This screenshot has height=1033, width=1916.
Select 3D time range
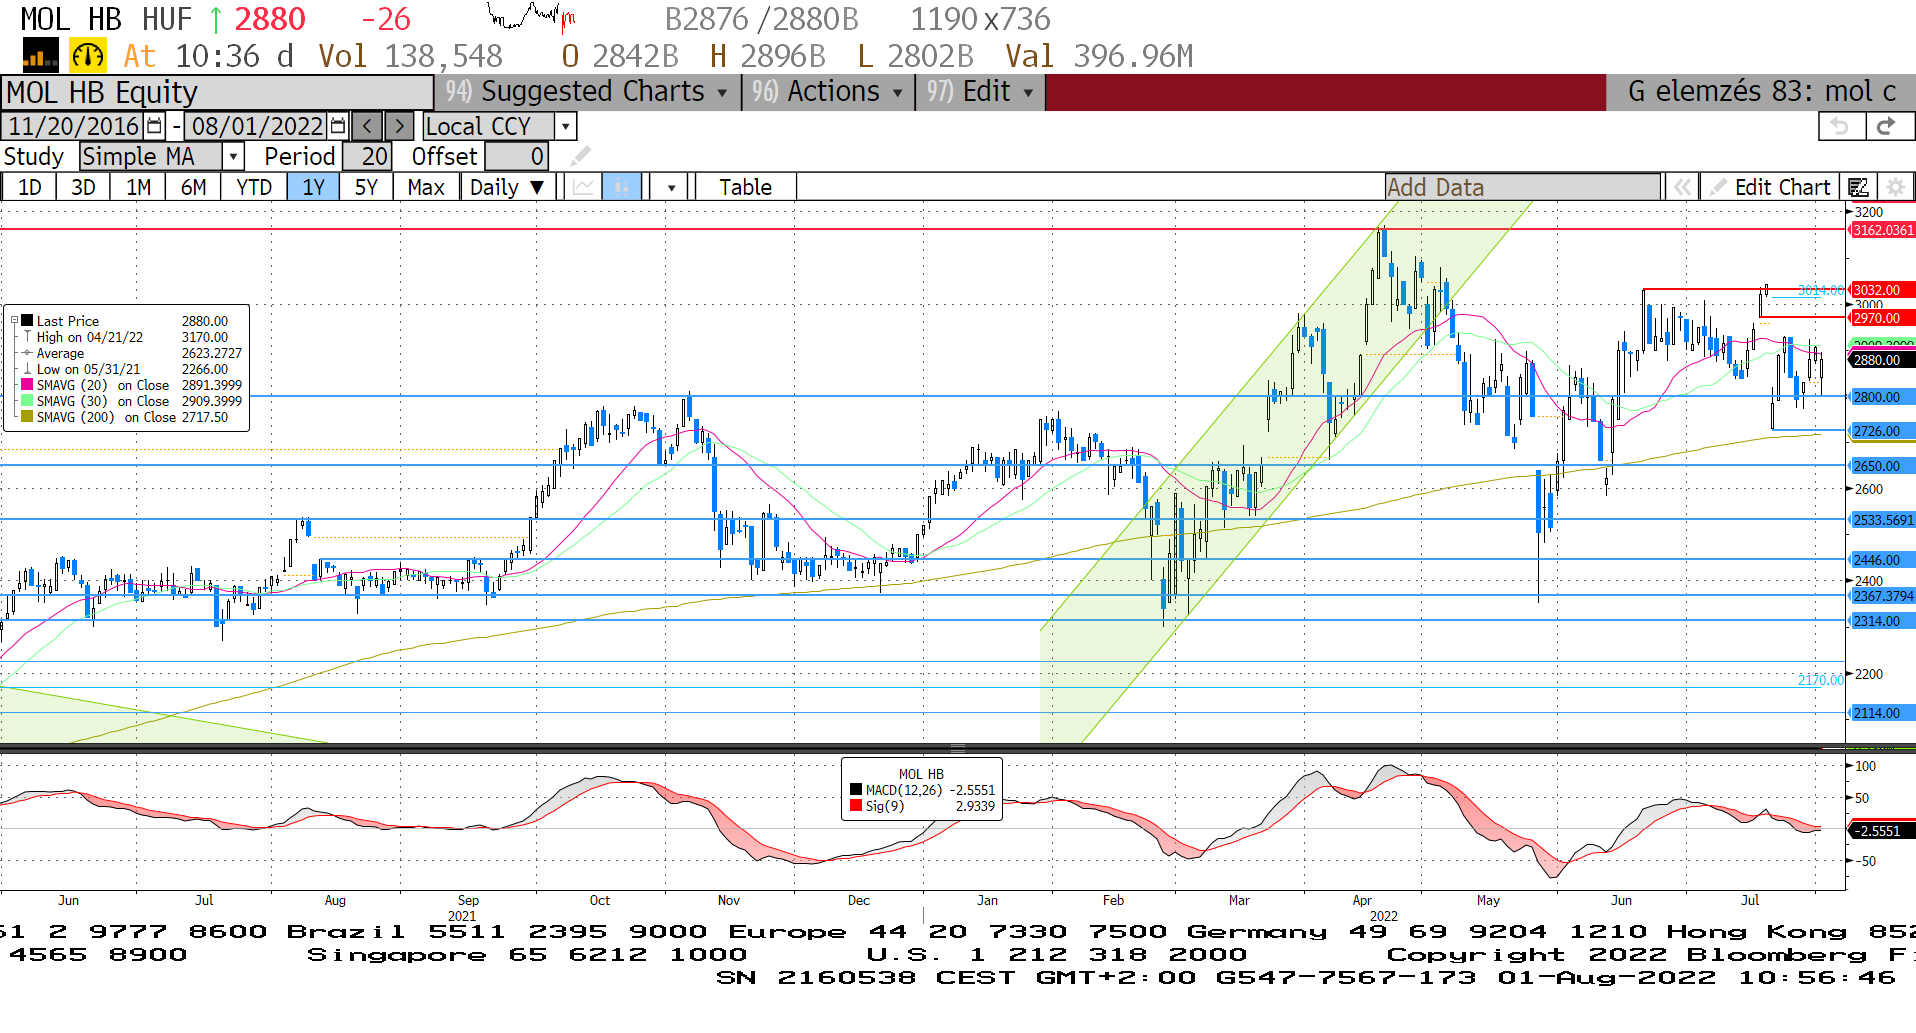pyautogui.click(x=83, y=187)
